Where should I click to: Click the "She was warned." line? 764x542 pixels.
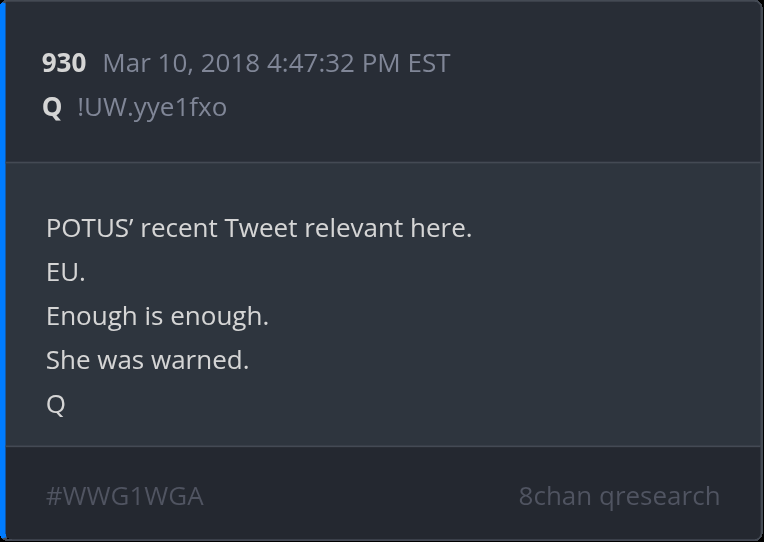(x=147, y=360)
